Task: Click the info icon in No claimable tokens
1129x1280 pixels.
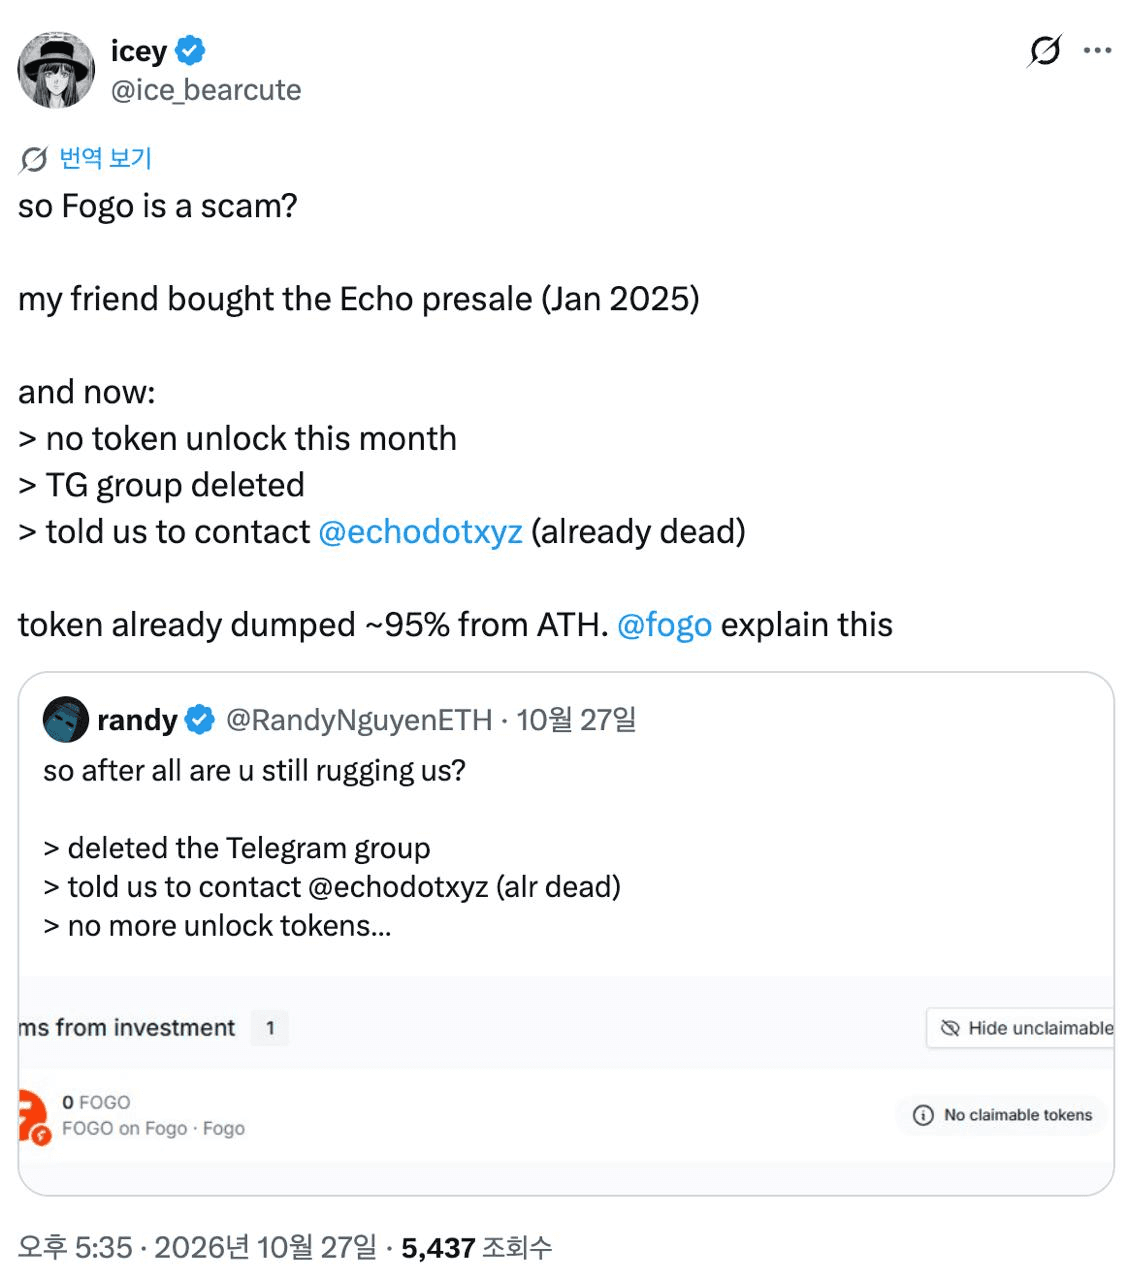Action: pyautogui.click(x=923, y=1115)
